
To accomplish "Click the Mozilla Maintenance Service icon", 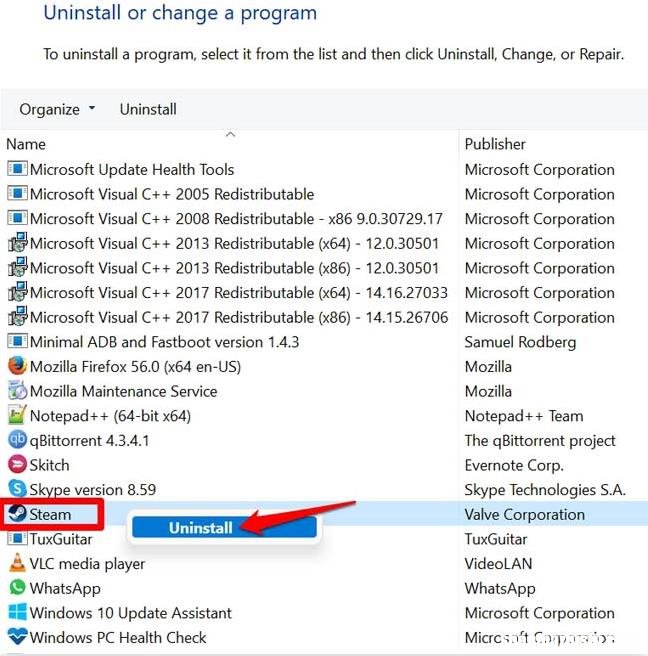I will click(17, 391).
